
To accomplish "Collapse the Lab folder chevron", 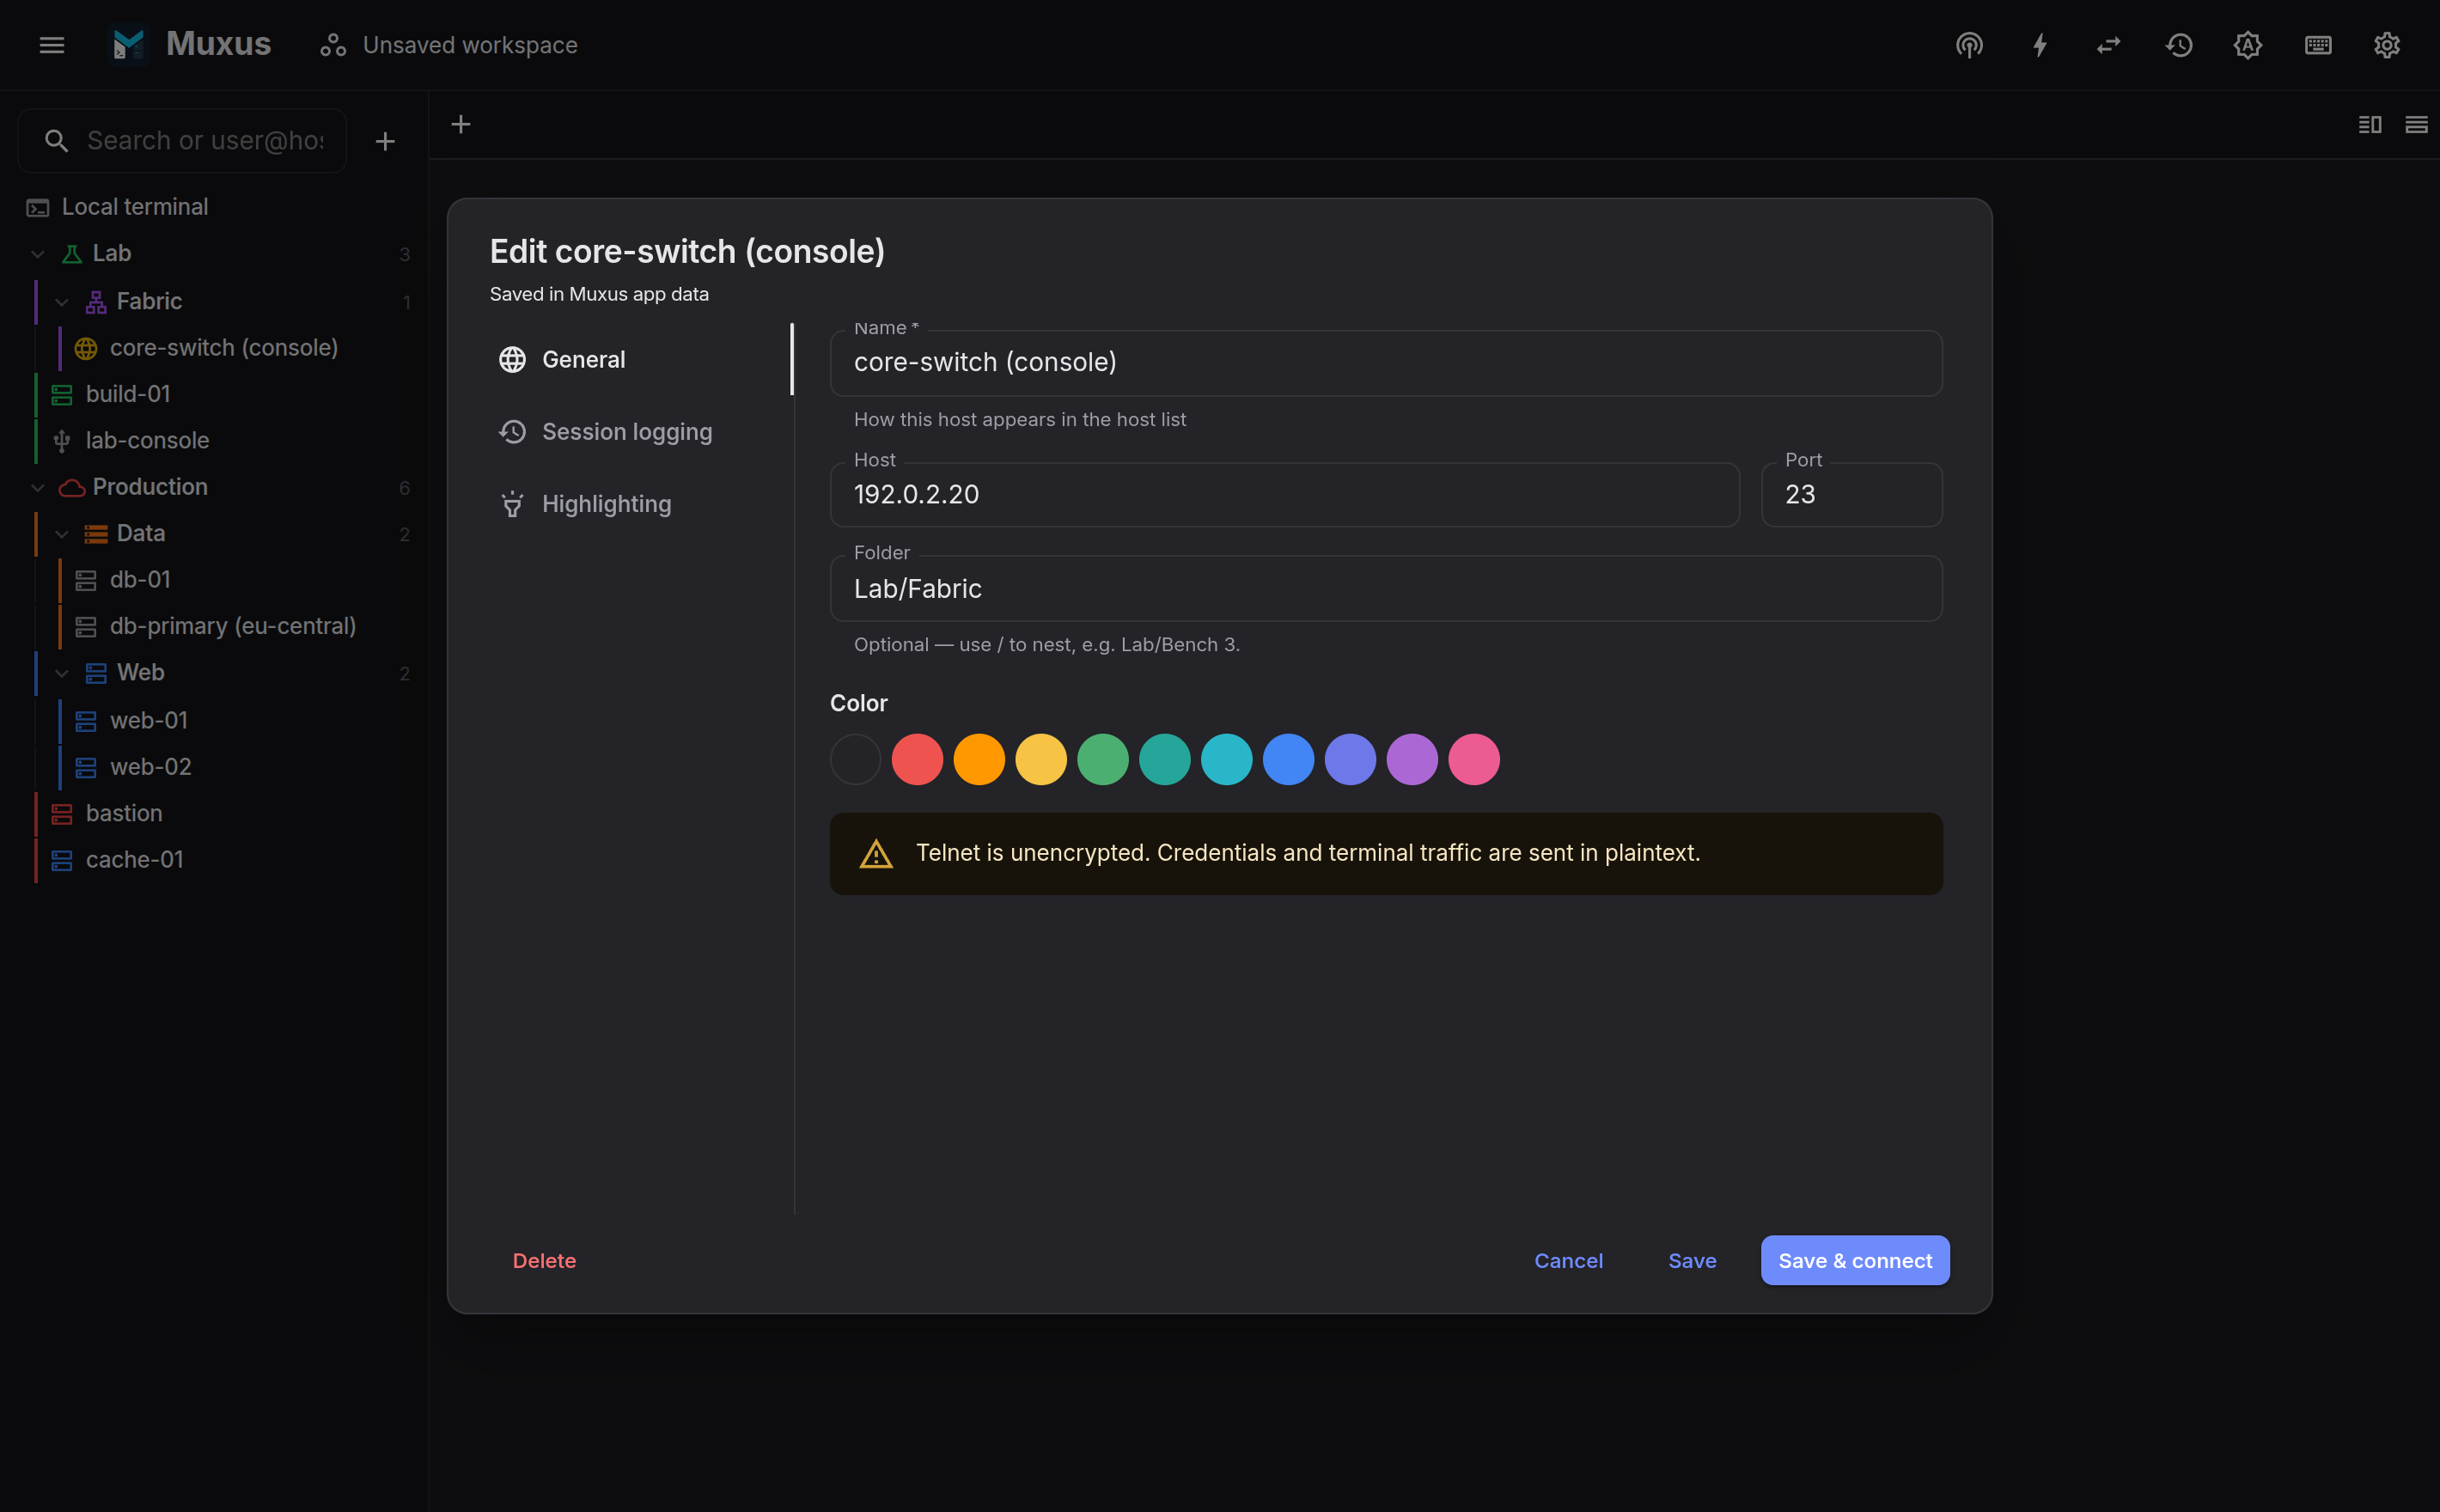I will point(38,254).
